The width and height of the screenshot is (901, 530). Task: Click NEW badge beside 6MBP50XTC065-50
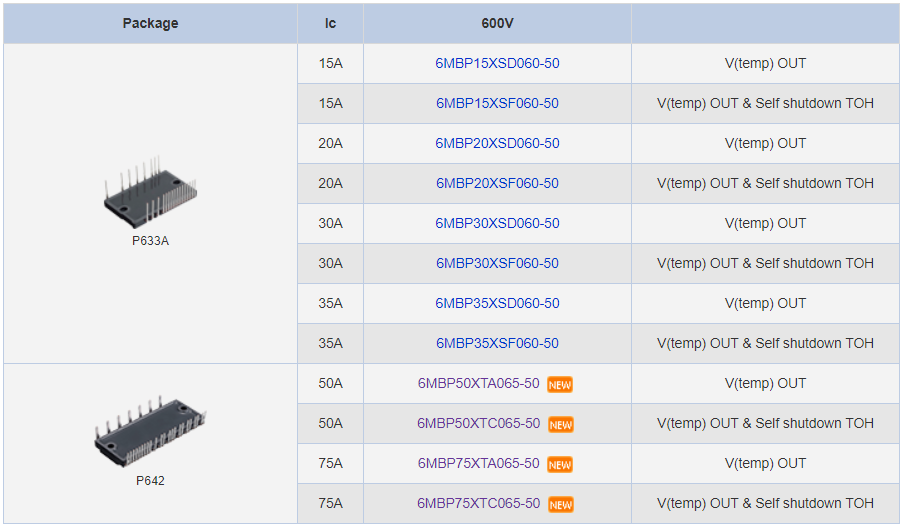point(560,425)
